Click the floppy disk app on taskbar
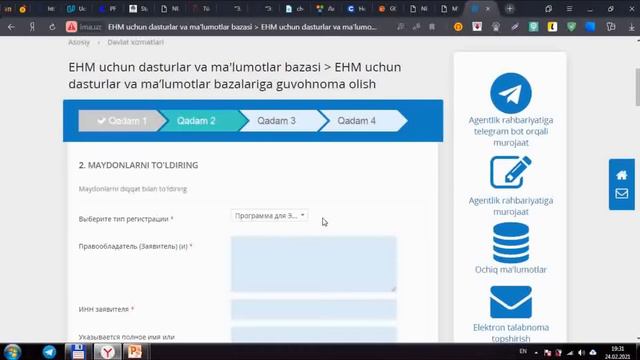The width and height of the screenshot is (640, 360). 78,351
